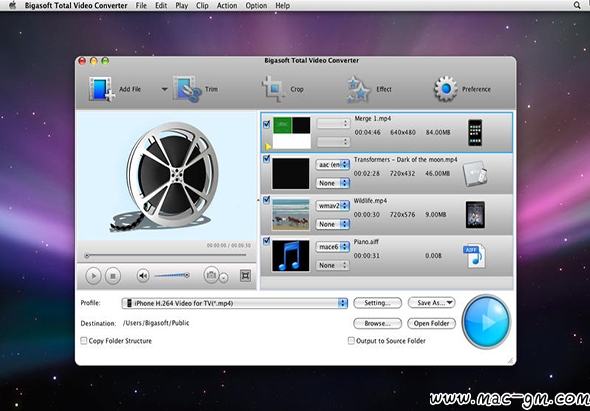Click the Add File film icon
This screenshot has height=411, width=590.
[x=102, y=89]
